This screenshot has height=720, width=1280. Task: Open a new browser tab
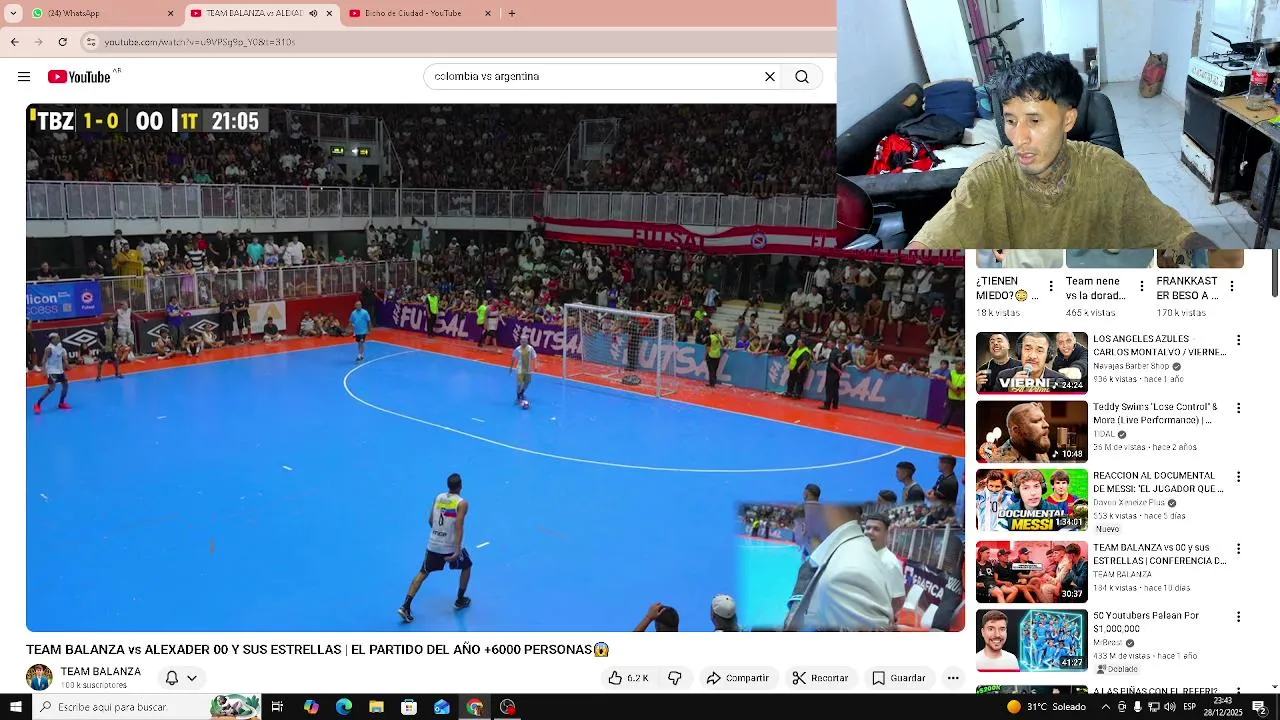pos(512,13)
